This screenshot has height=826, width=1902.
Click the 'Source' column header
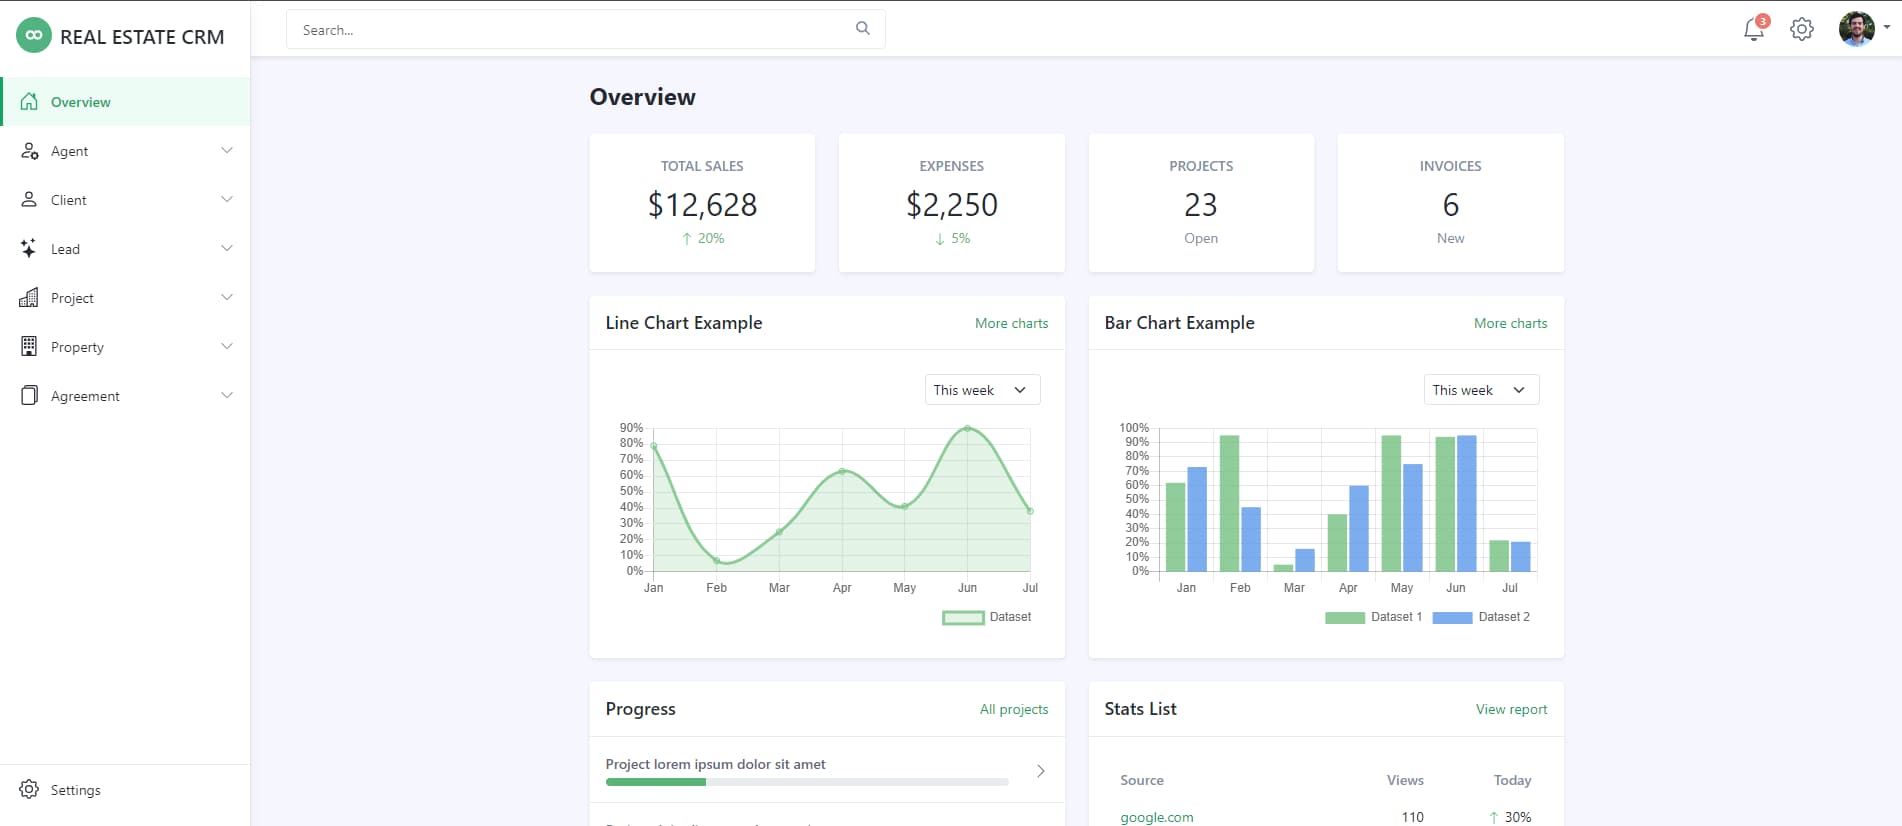1142,780
